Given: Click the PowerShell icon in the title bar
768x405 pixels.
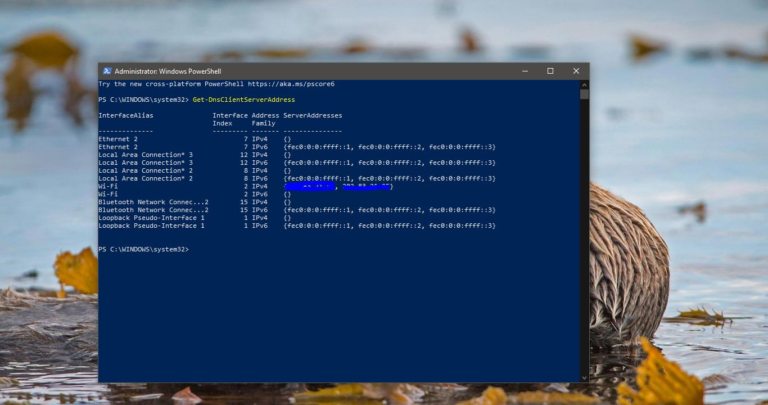Looking at the screenshot, I should pyautogui.click(x=107, y=71).
